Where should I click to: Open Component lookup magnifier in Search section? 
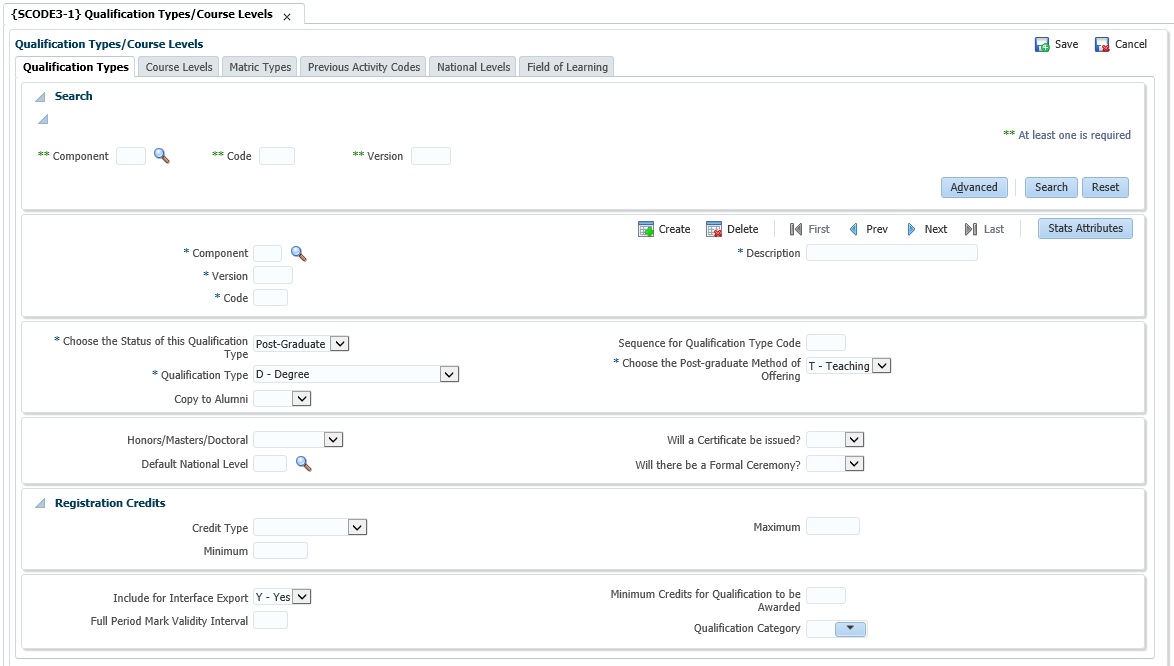pyautogui.click(x=161, y=156)
